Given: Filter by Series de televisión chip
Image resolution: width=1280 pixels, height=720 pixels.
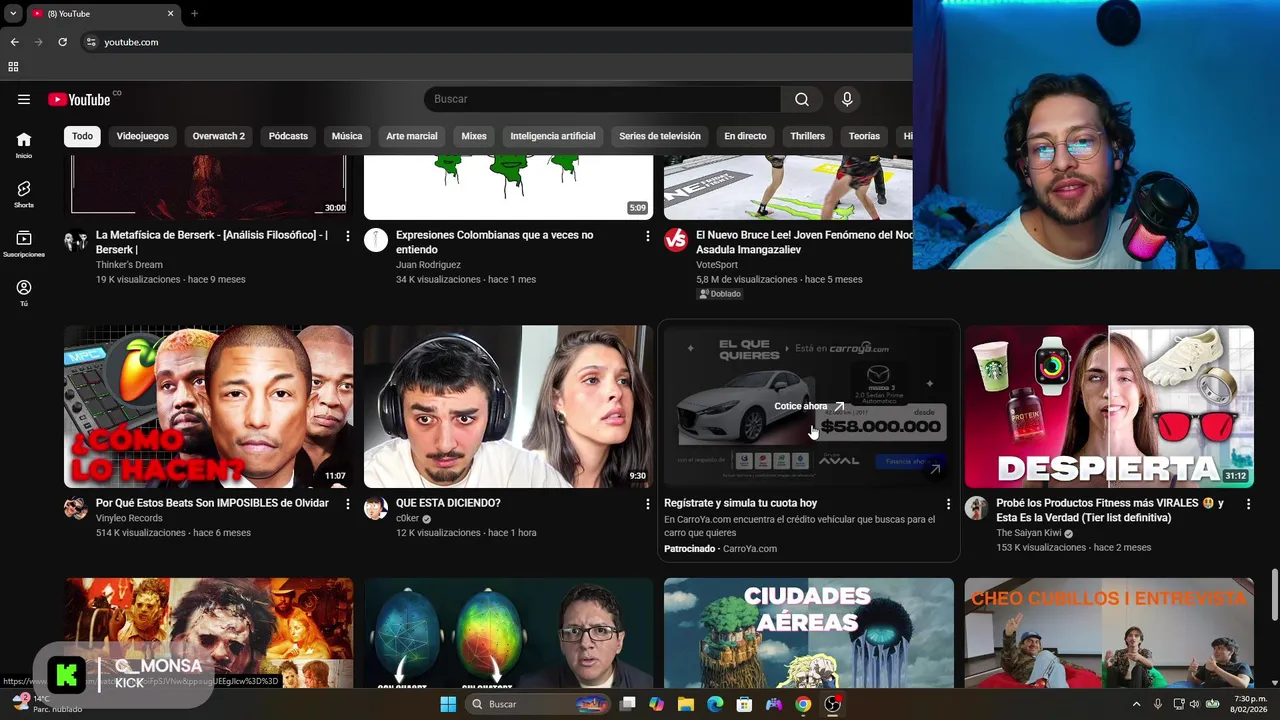Looking at the screenshot, I should pyautogui.click(x=660, y=136).
